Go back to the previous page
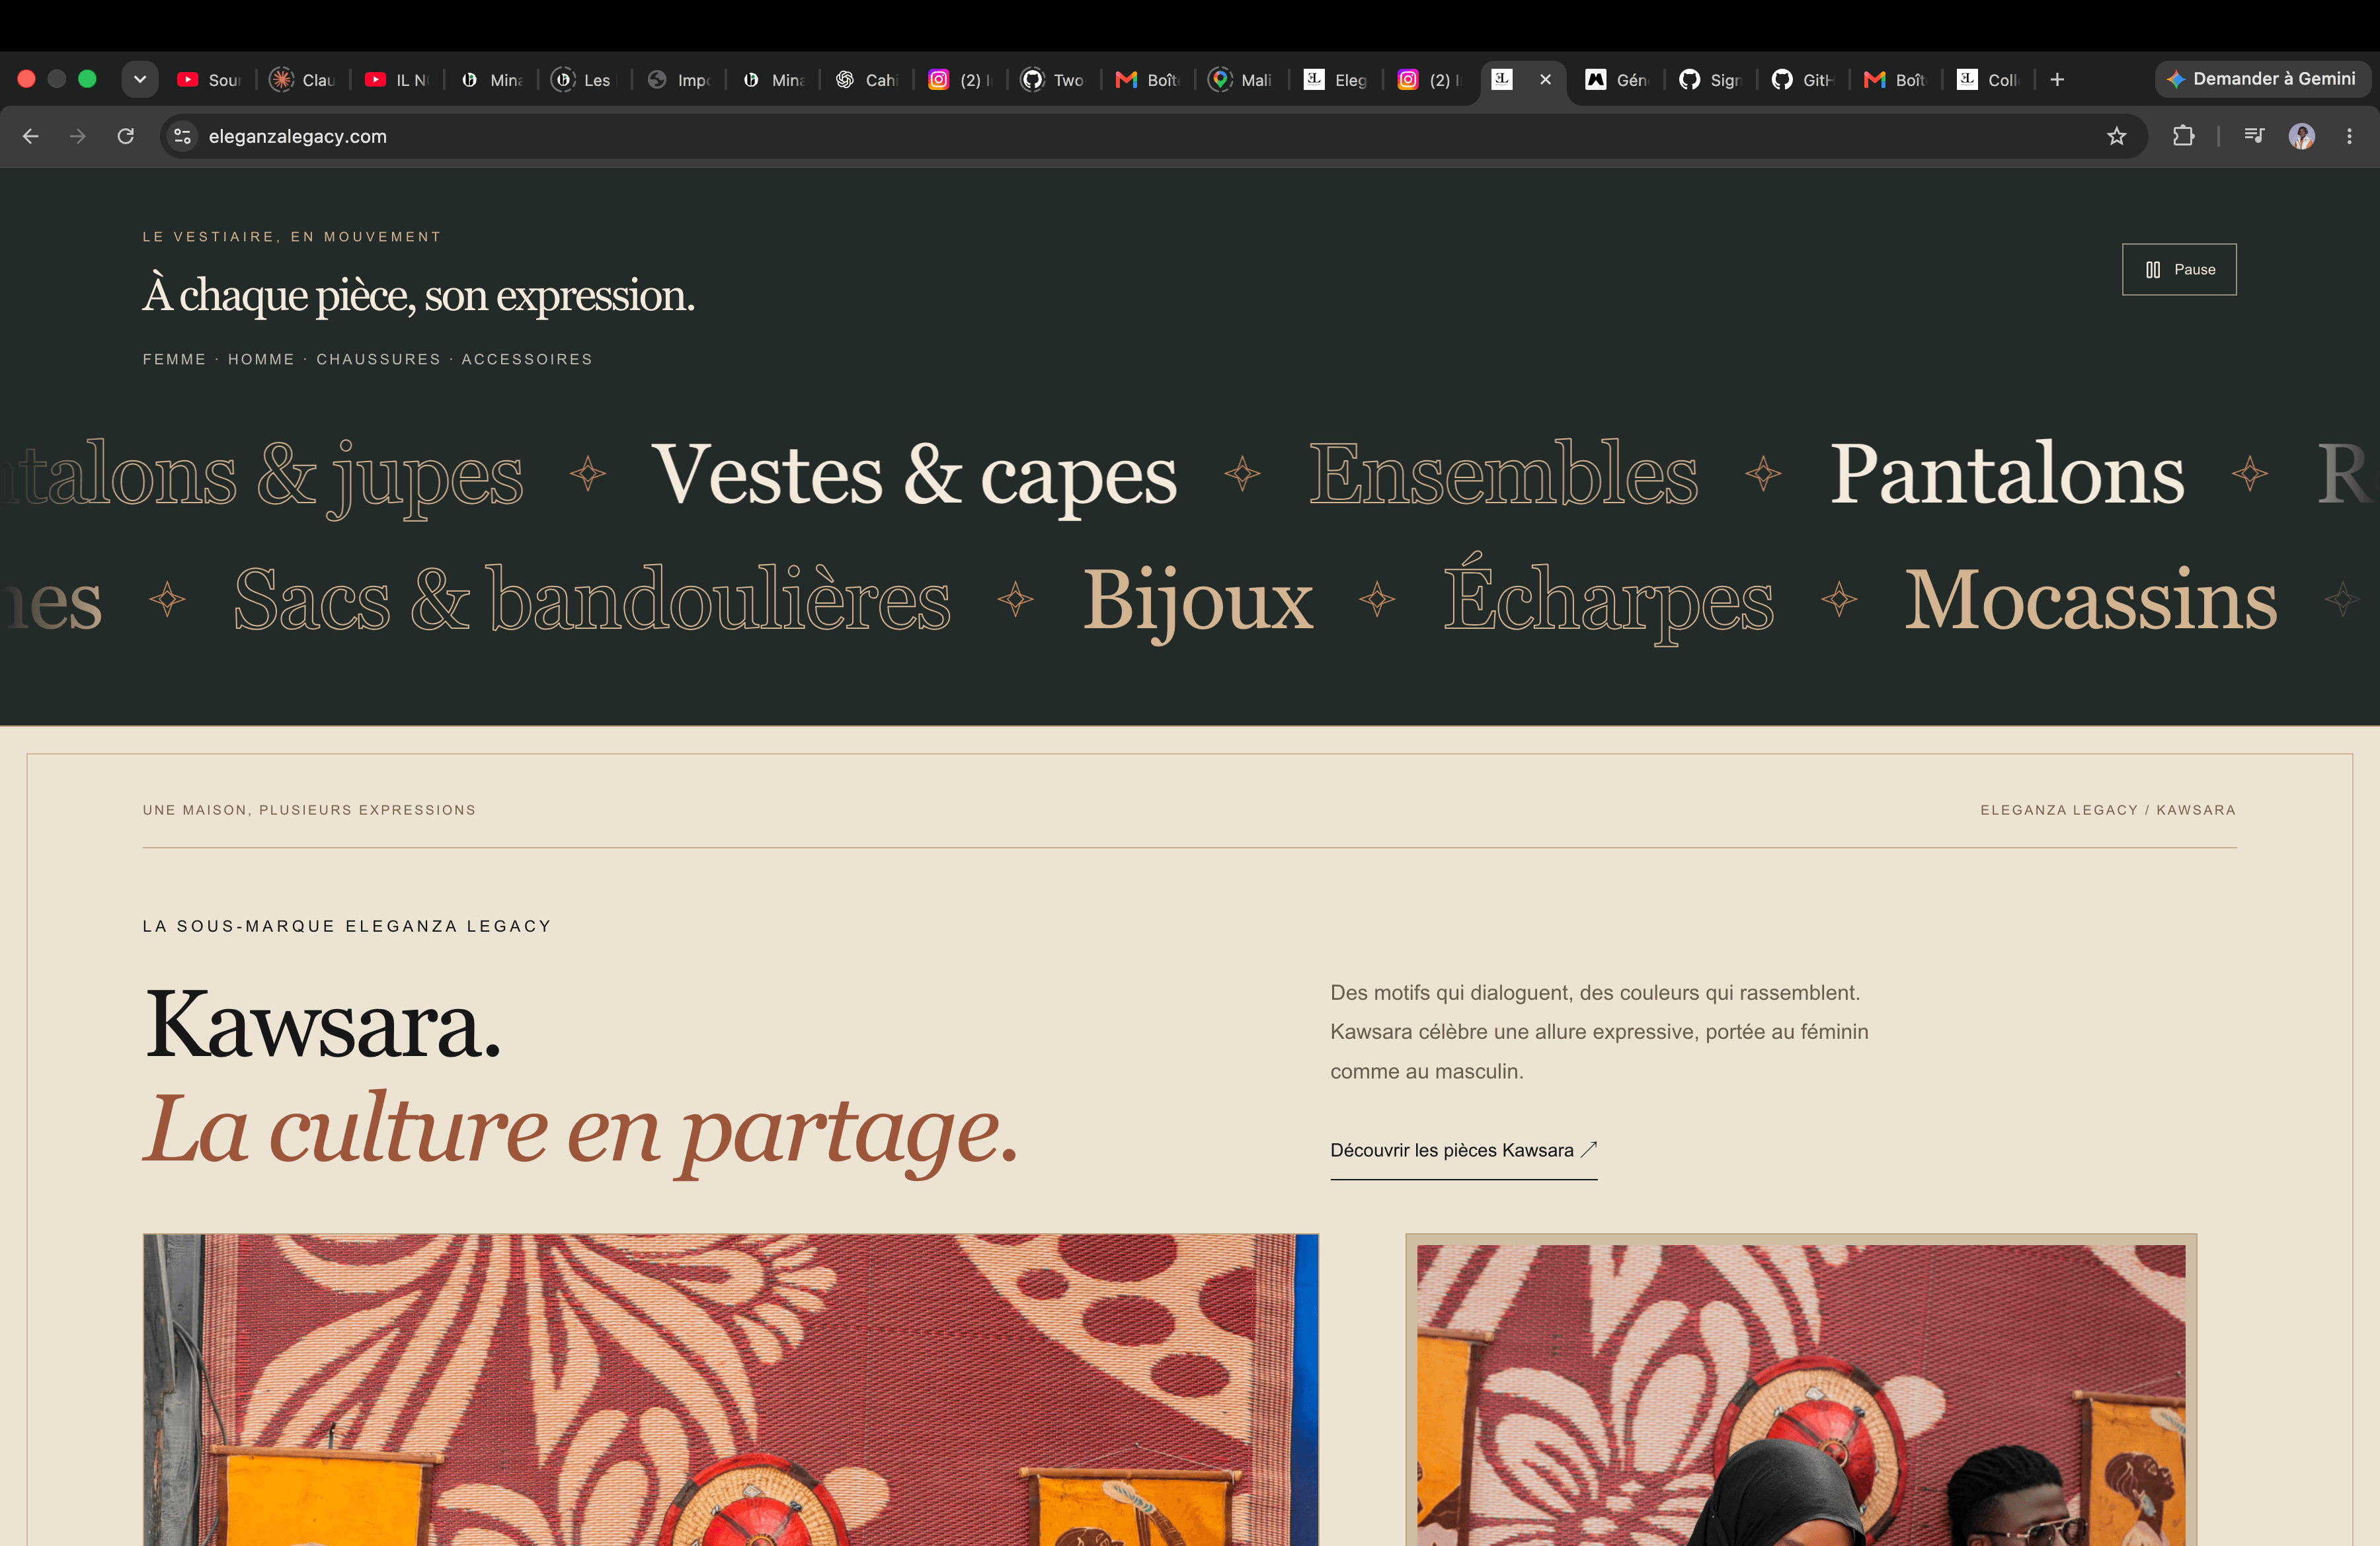This screenshot has width=2380, height=1546. click(x=31, y=136)
